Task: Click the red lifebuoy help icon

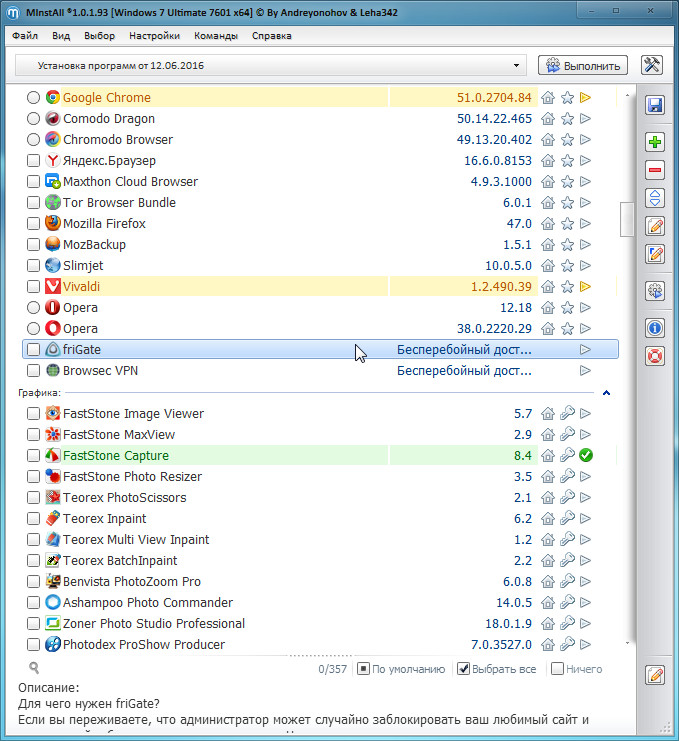Action: point(655,356)
